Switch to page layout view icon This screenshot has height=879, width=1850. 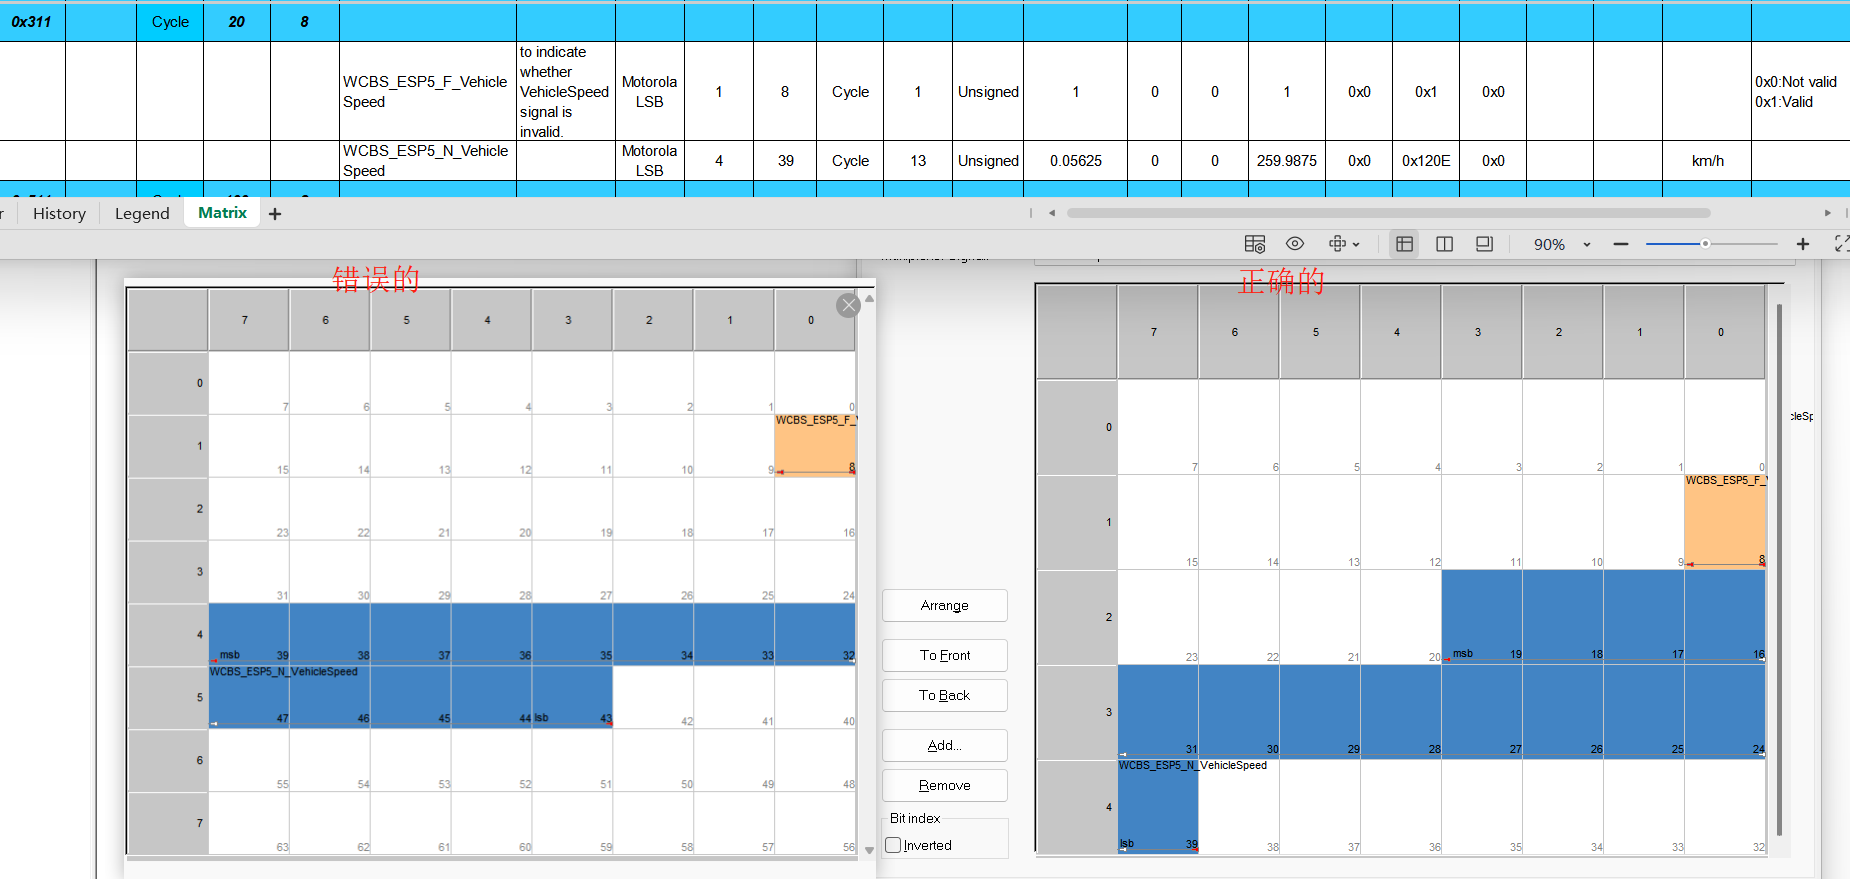1484,244
